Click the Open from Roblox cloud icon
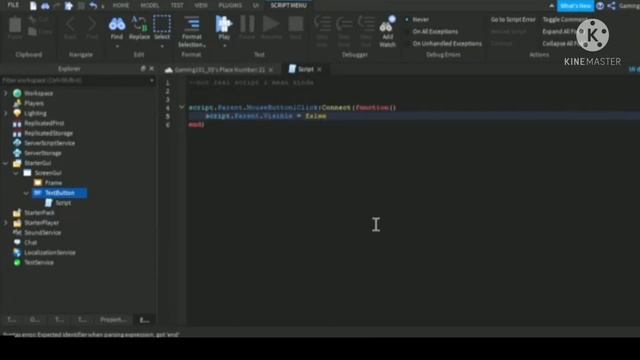 [x=45, y=6]
